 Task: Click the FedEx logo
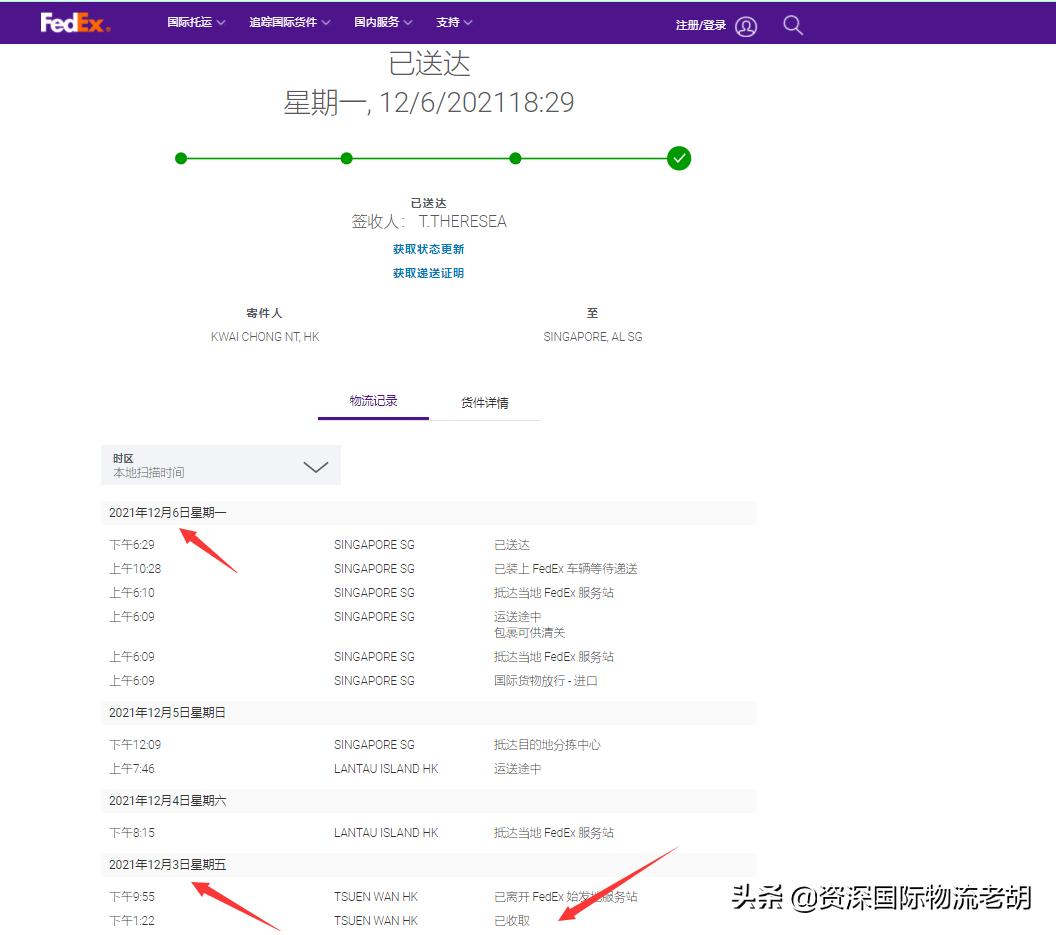click(74, 20)
